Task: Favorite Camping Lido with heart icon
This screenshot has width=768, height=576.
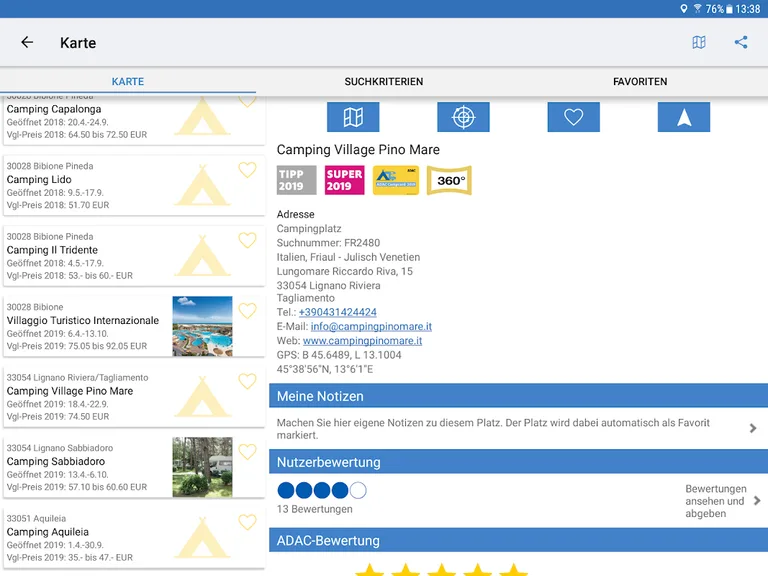Action: [247, 170]
